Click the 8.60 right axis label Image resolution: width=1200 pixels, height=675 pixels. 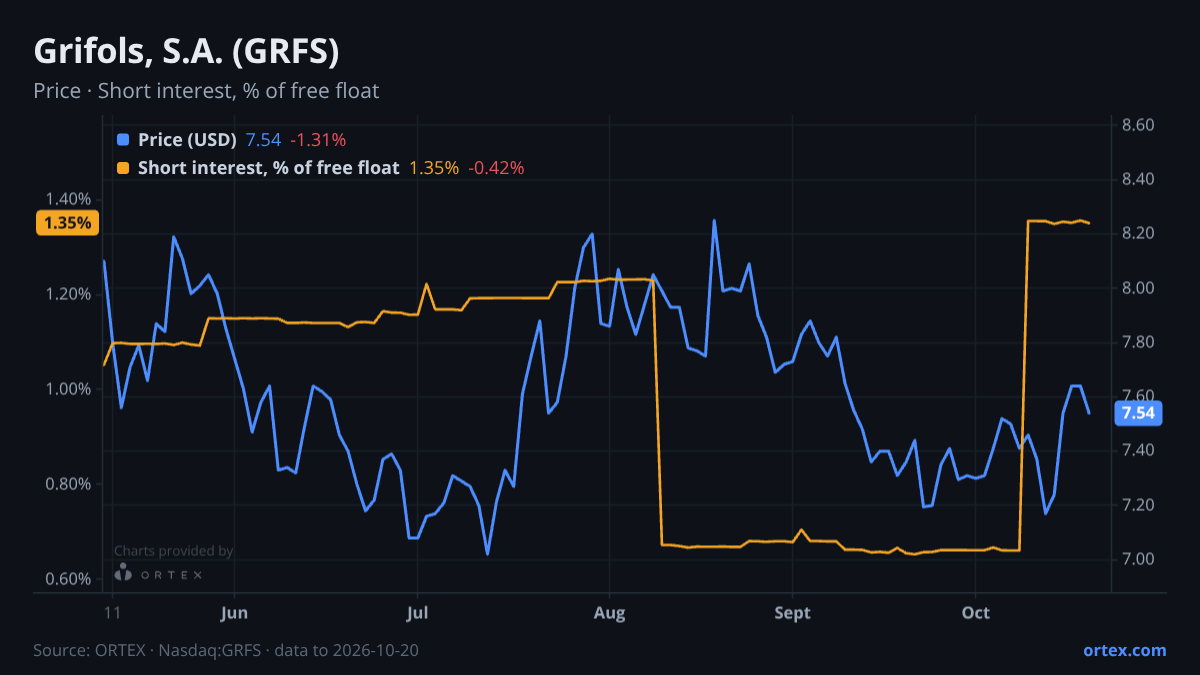point(1138,125)
